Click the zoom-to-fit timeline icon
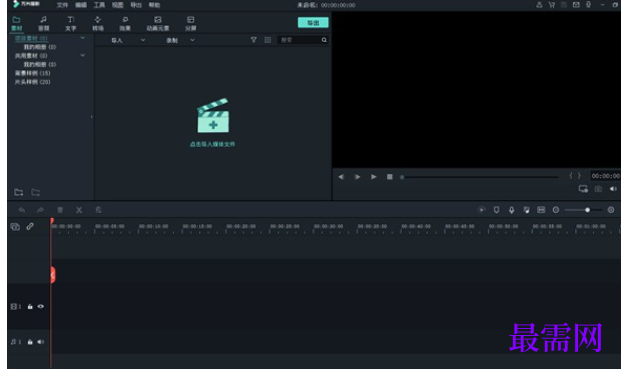This screenshot has height=369, width=621. click(541, 210)
